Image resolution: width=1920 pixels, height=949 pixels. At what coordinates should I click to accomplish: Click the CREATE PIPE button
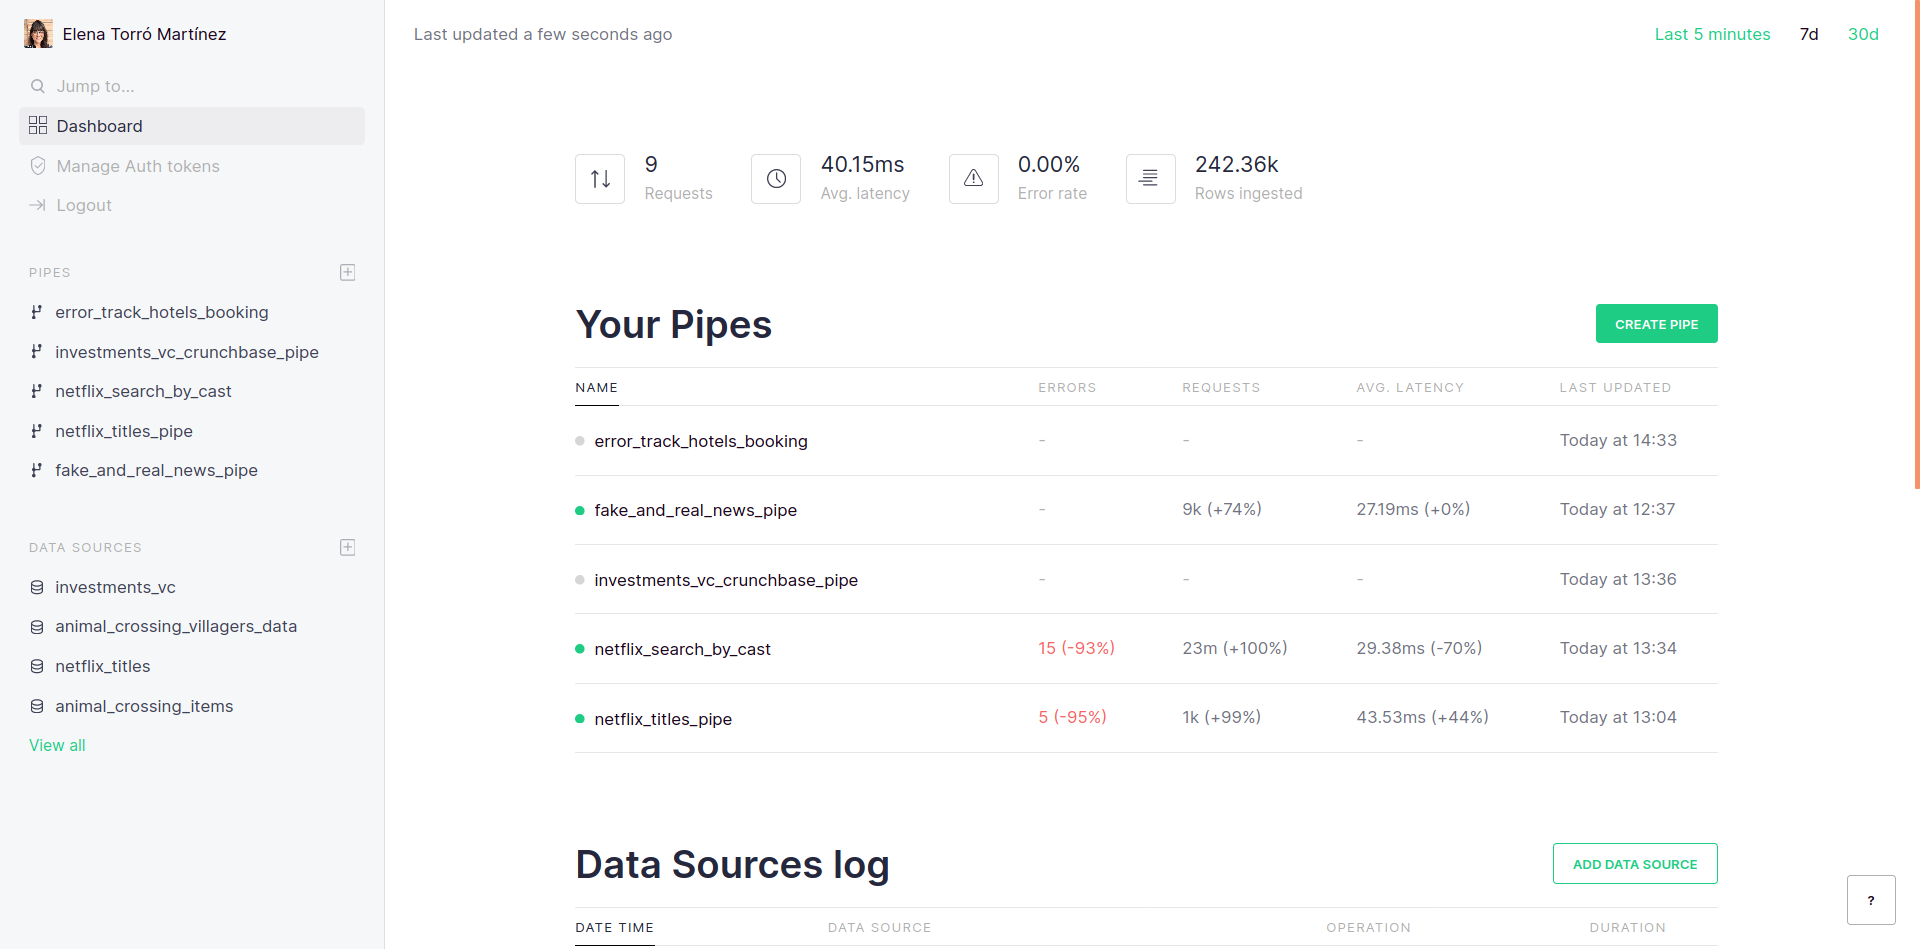pyautogui.click(x=1656, y=323)
